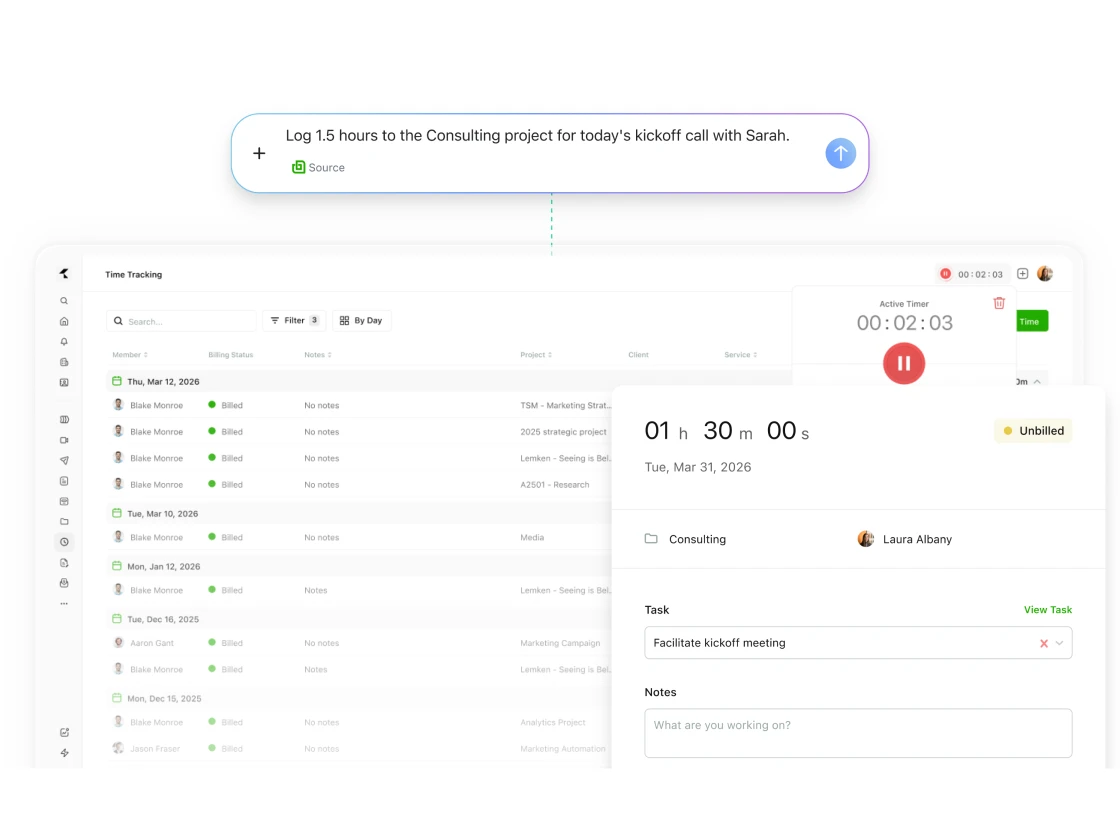Click the Consulting project folder icon
Viewport: 1120px width, 840px height.
tap(651, 539)
